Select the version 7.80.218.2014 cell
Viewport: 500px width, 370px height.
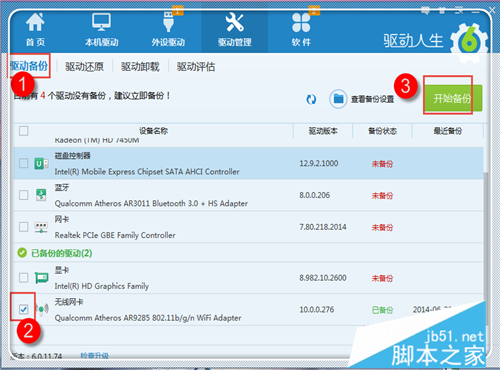(323, 227)
